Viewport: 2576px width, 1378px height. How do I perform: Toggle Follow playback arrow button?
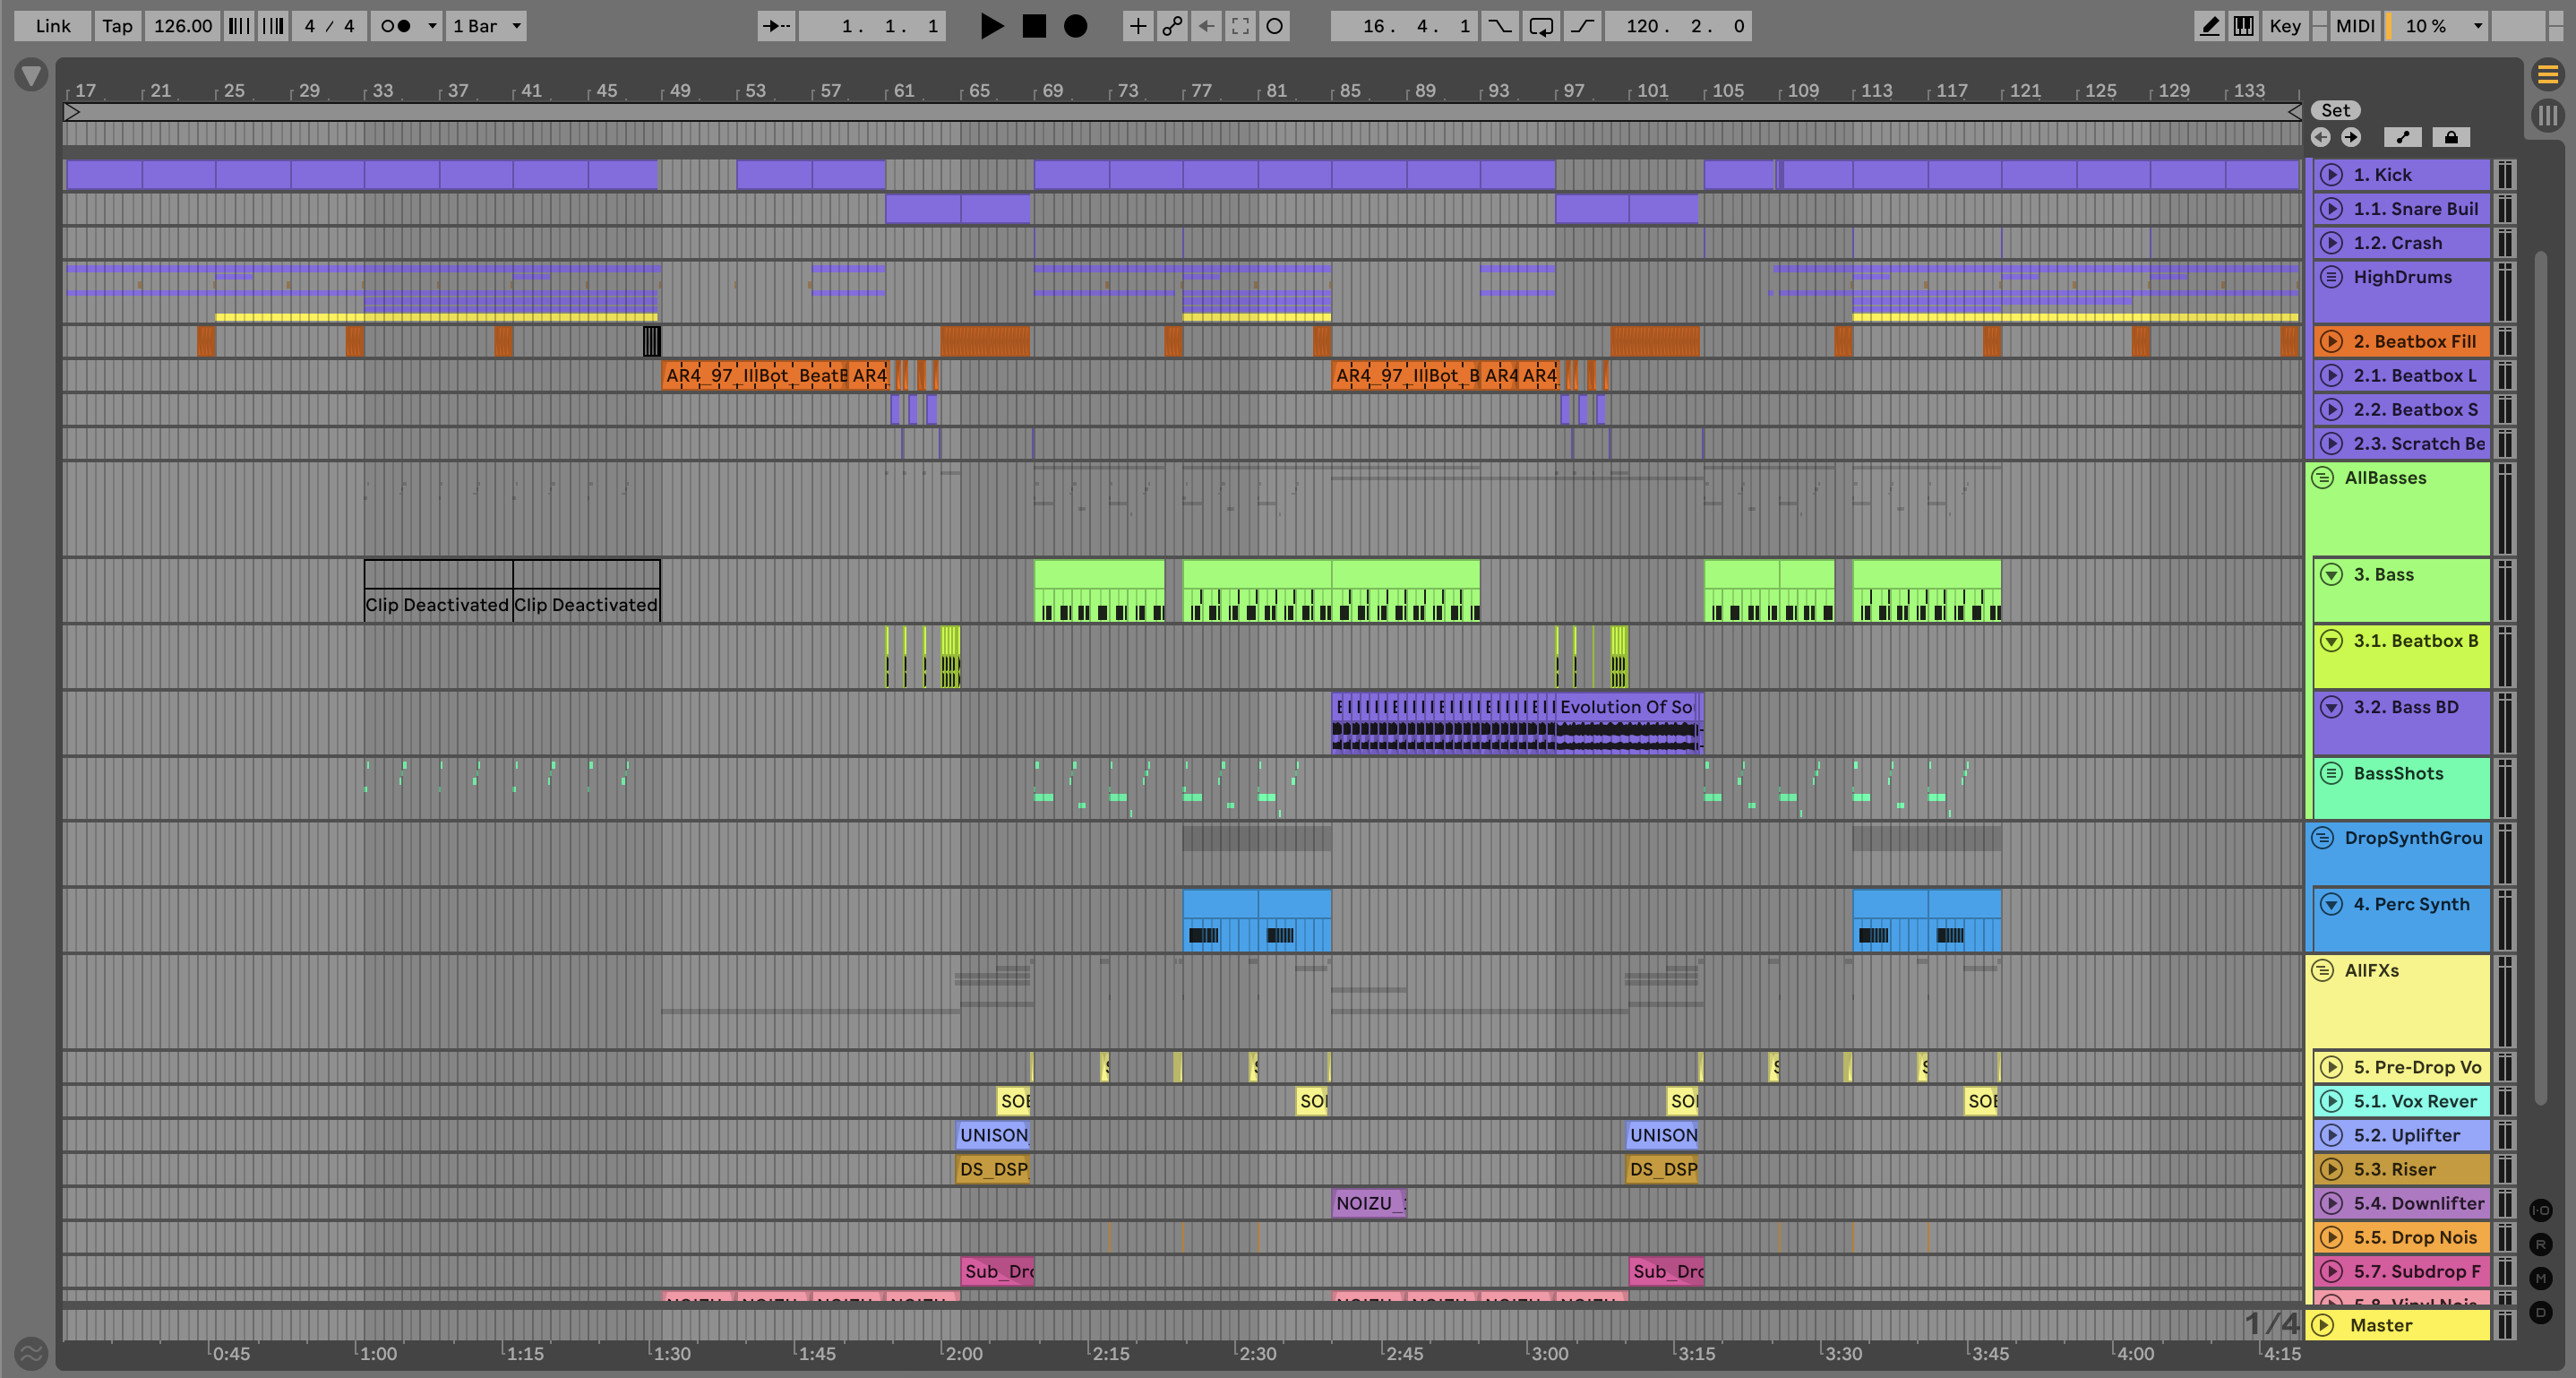(x=776, y=26)
